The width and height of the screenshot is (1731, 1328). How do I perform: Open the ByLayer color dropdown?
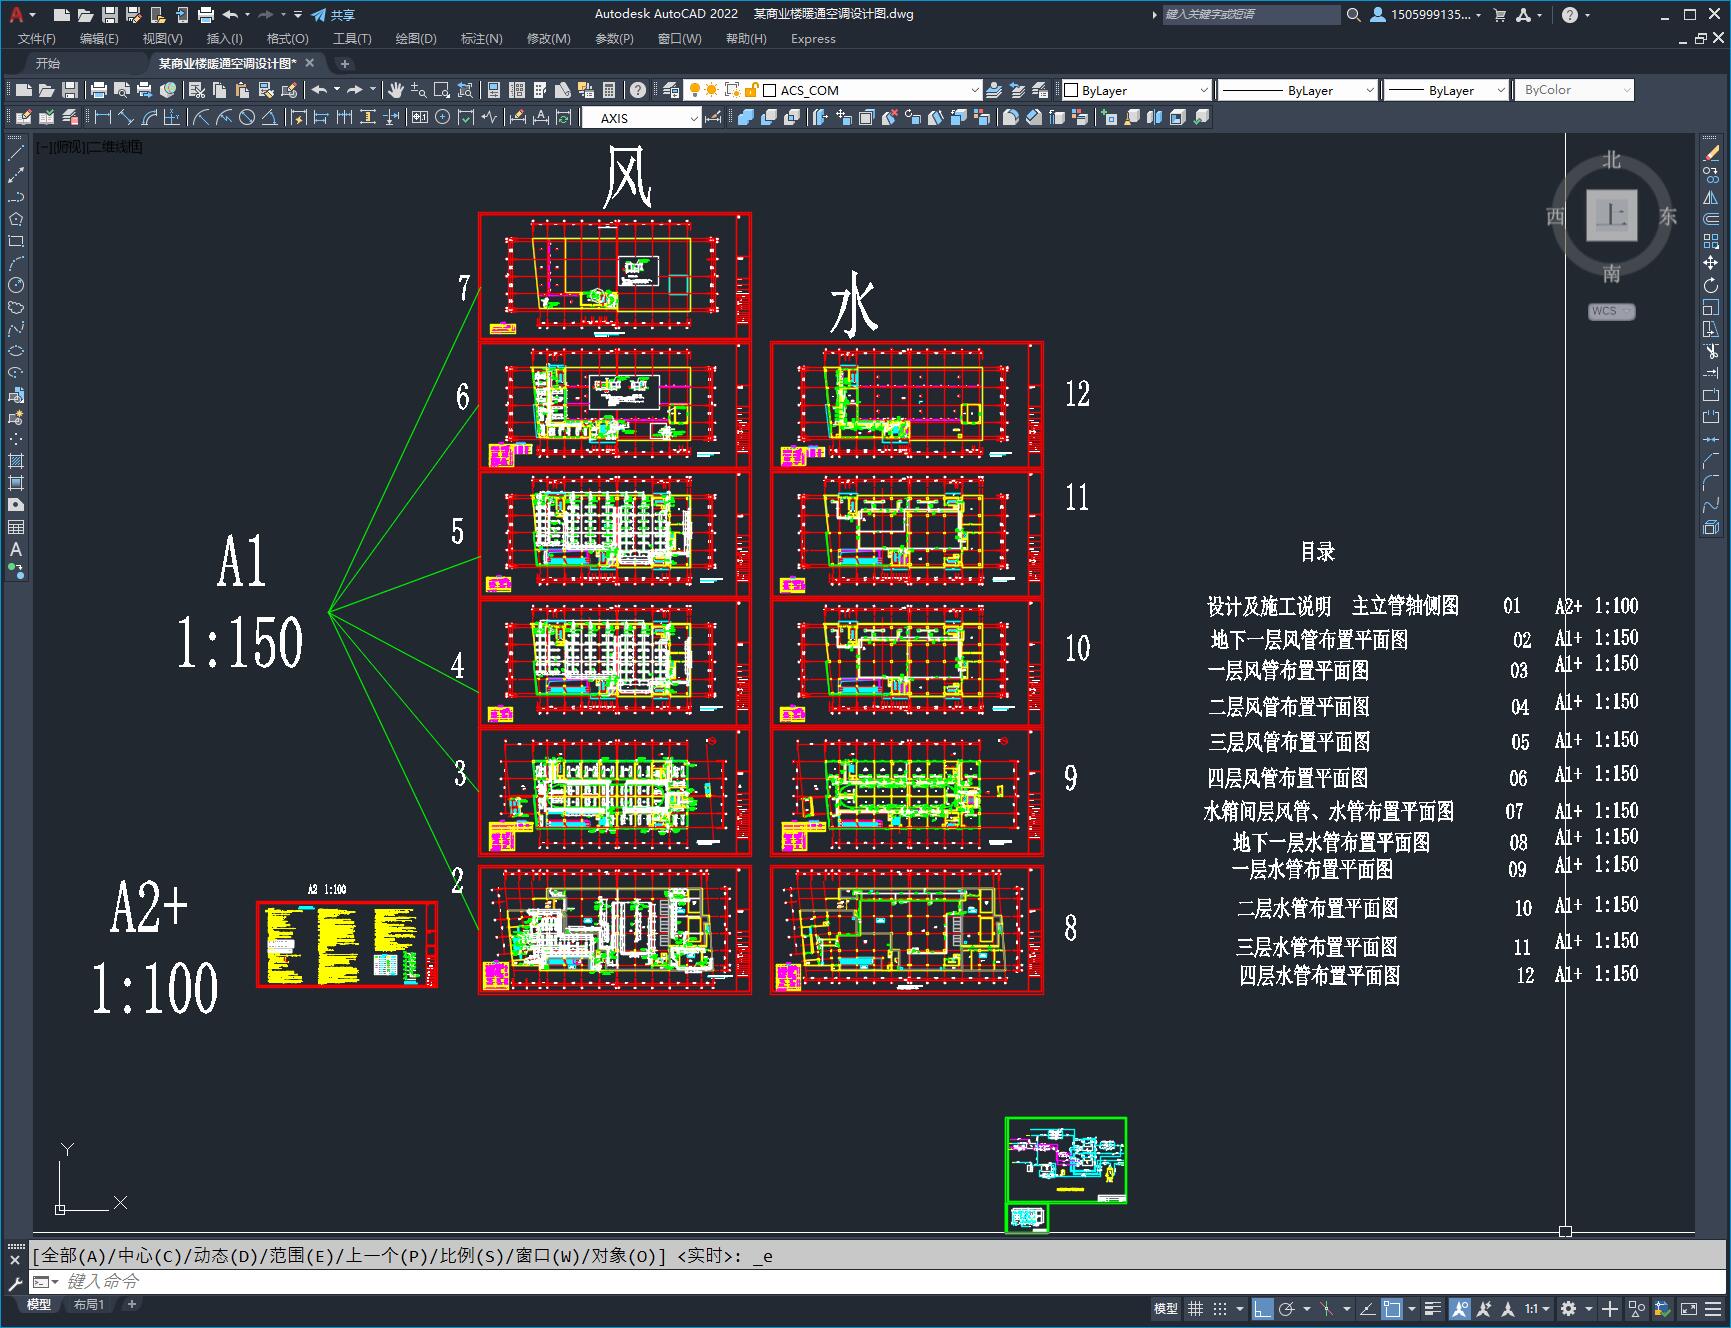[x=1137, y=90]
